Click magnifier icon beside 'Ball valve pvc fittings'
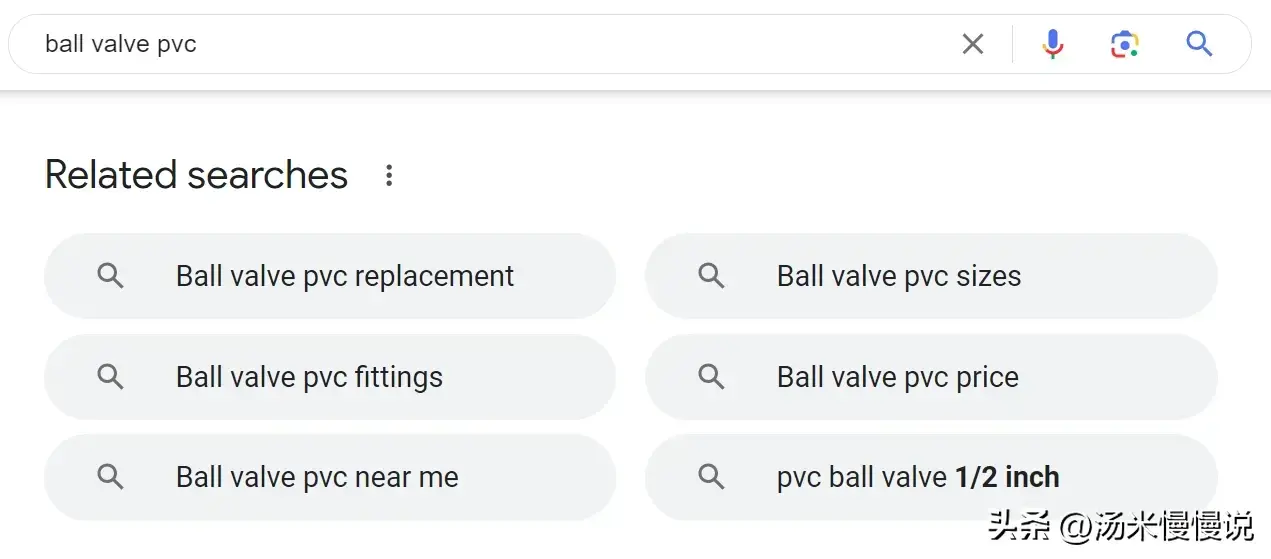This screenshot has width=1271, height=559. click(x=110, y=377)
